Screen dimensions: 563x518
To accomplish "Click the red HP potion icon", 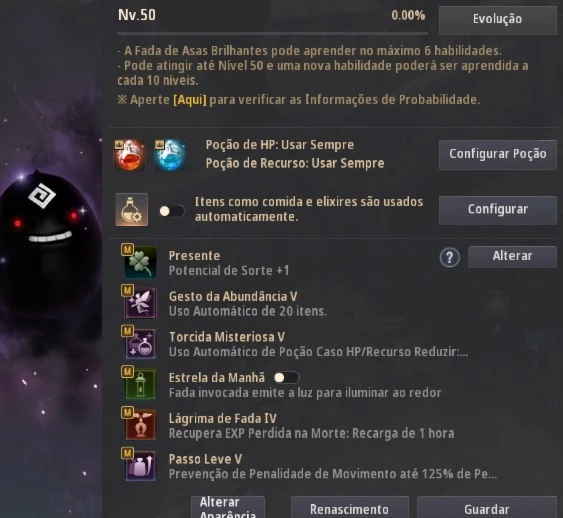I will pos(130,155).
